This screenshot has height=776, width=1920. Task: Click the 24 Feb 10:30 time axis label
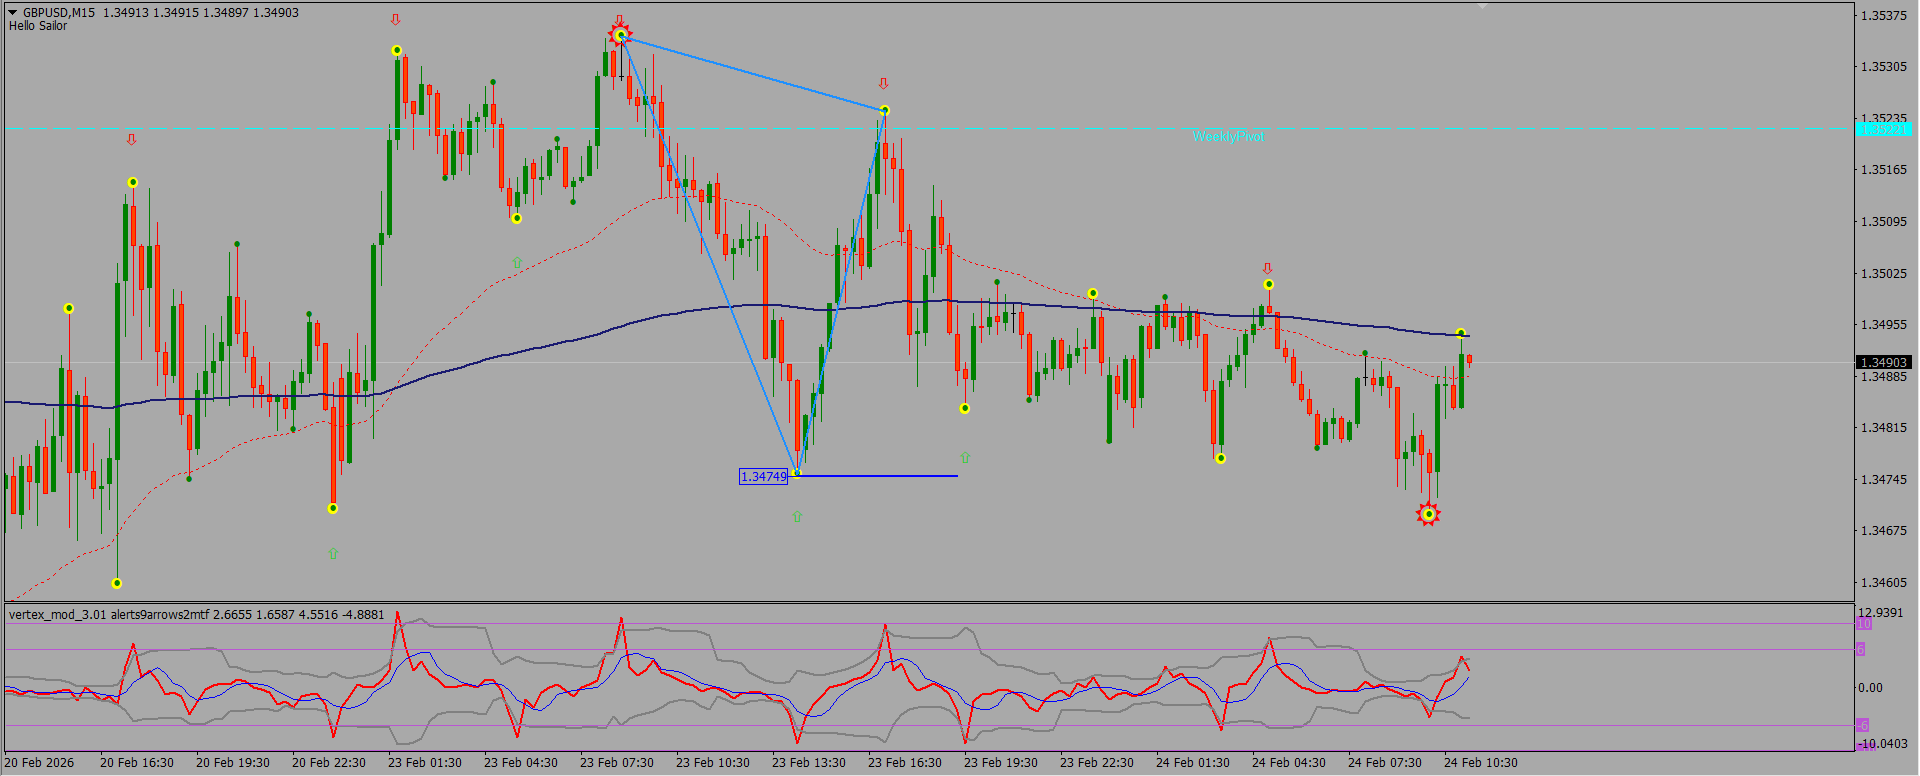[x=1481, y=762]
